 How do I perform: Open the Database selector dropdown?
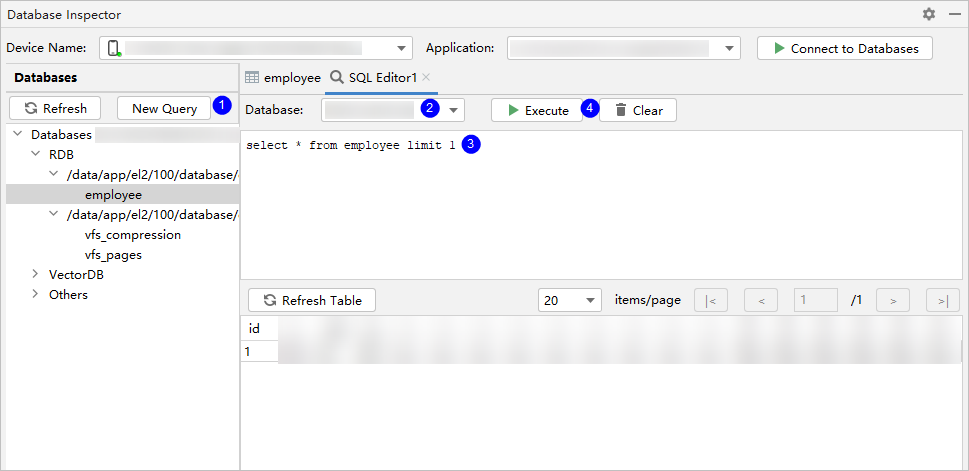tap(454, 110)
